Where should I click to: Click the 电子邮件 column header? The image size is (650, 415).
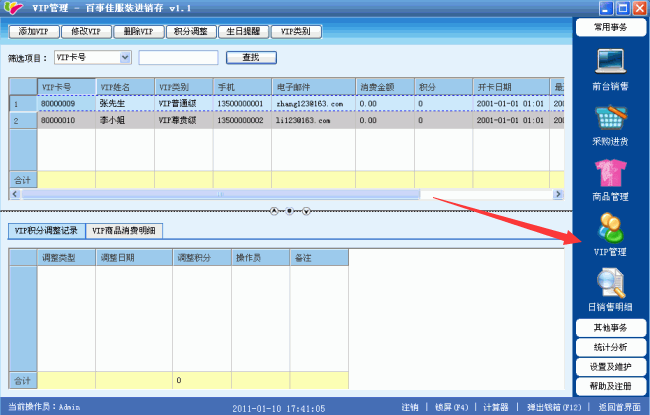coord(314,87)
